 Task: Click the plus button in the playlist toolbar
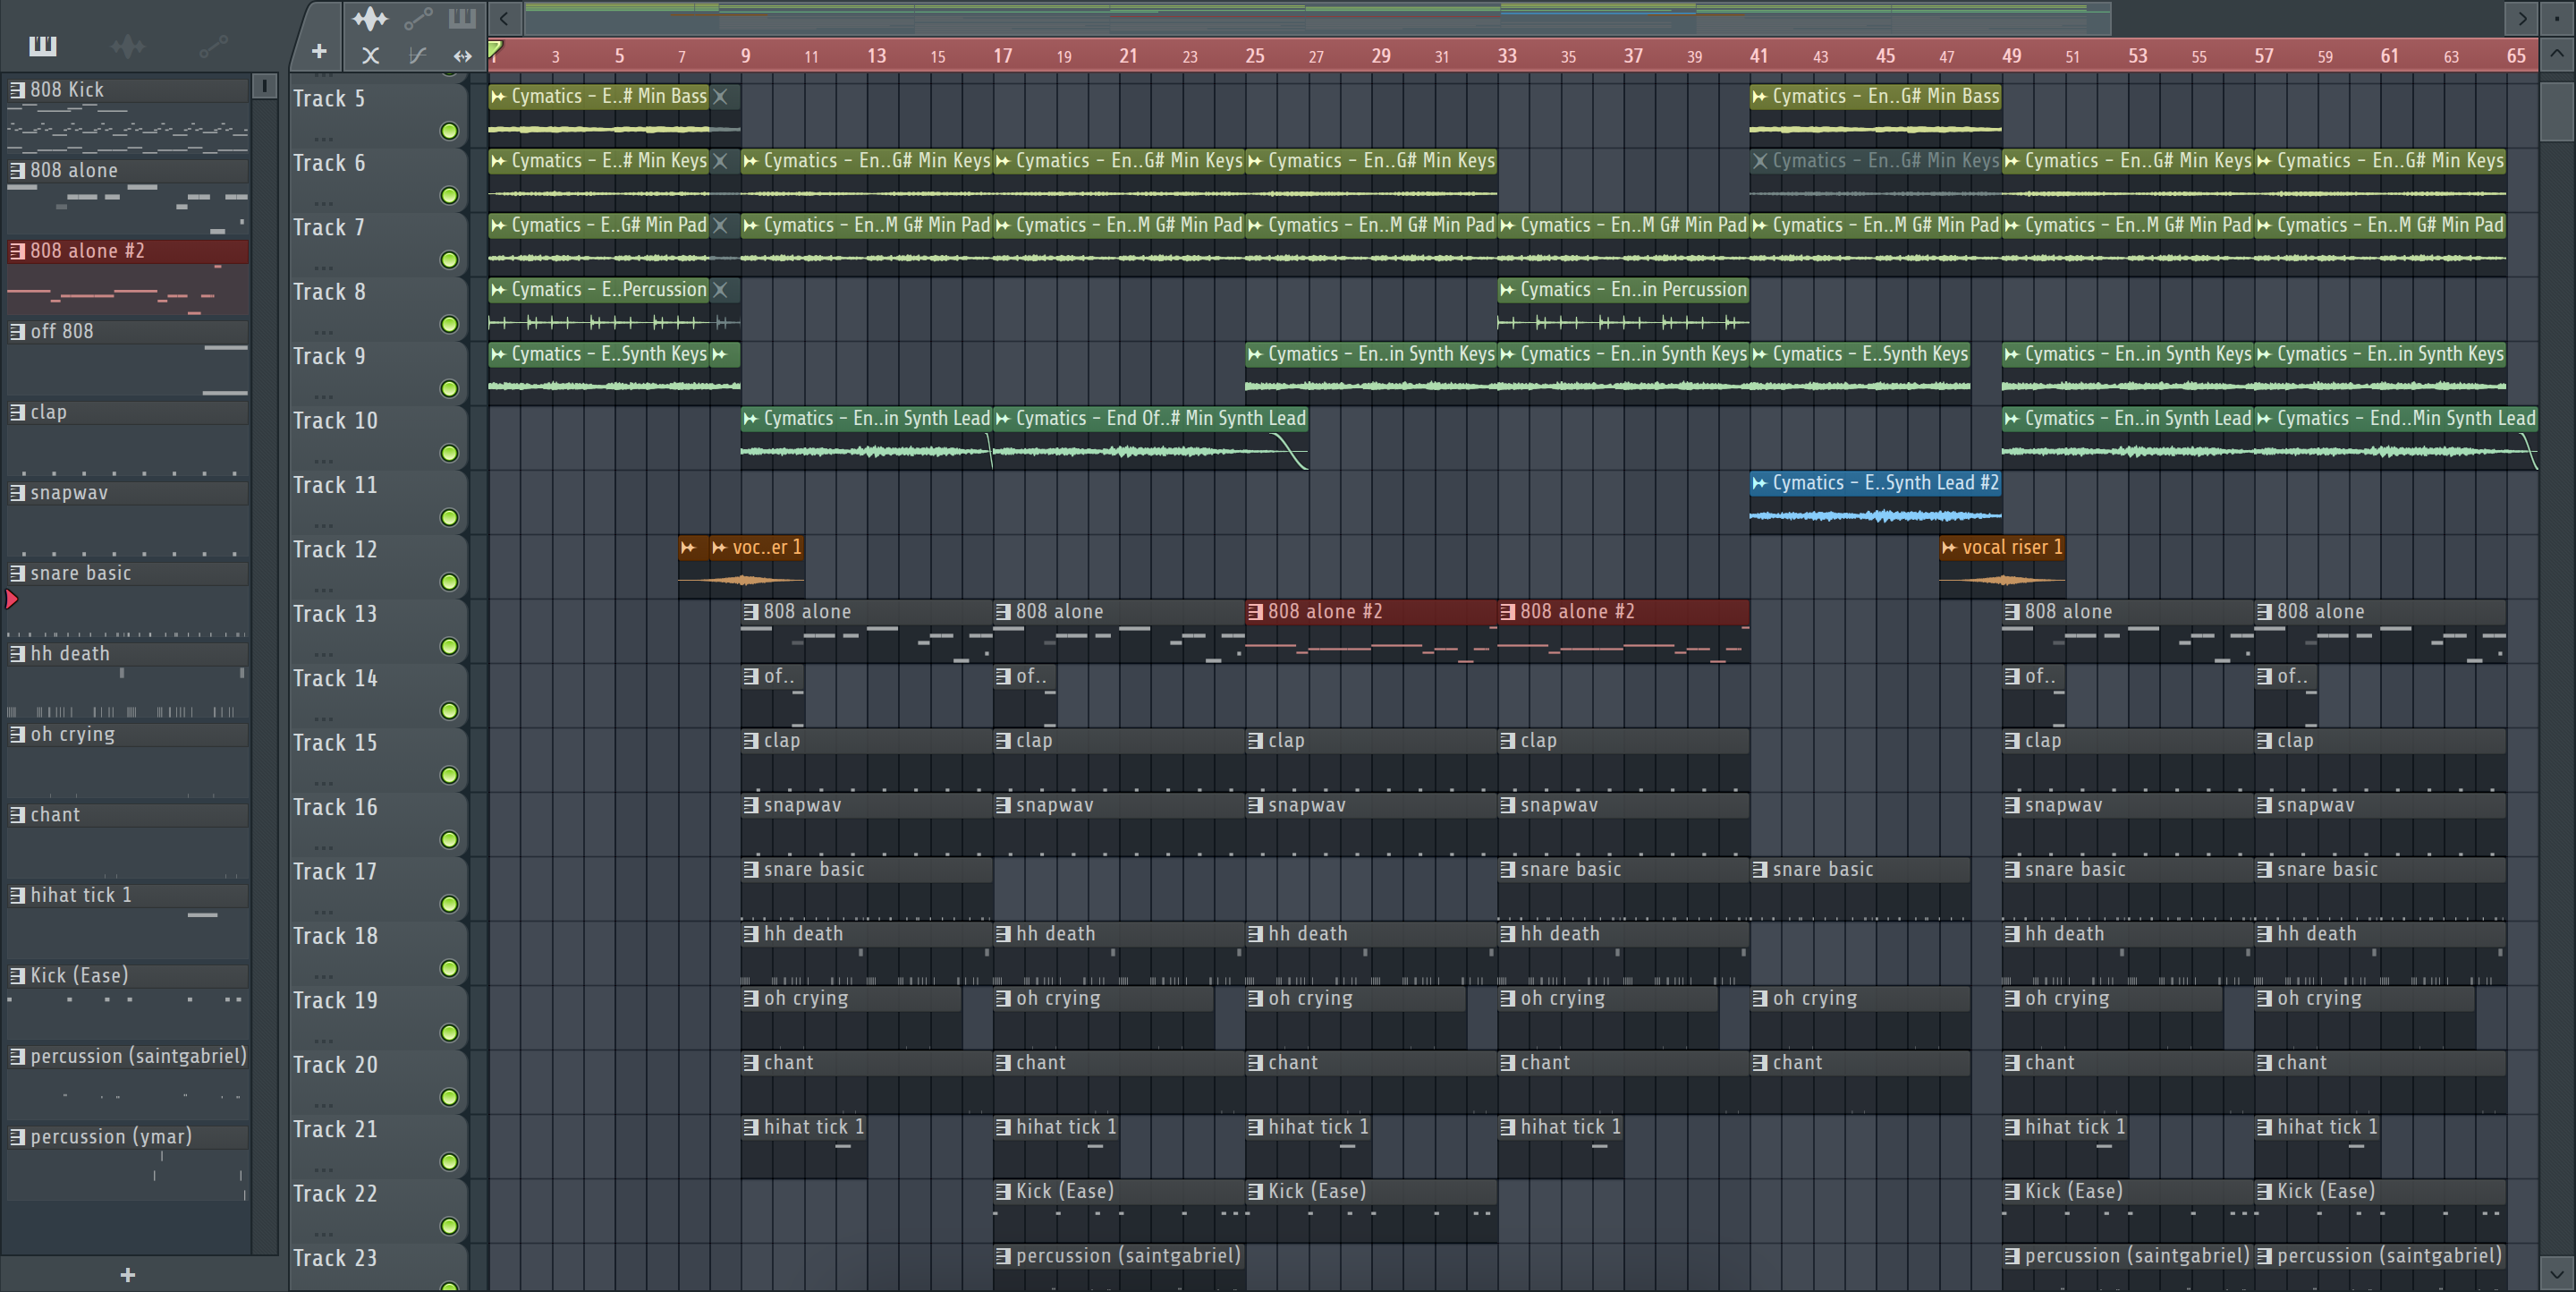click(x=319, y=51)
